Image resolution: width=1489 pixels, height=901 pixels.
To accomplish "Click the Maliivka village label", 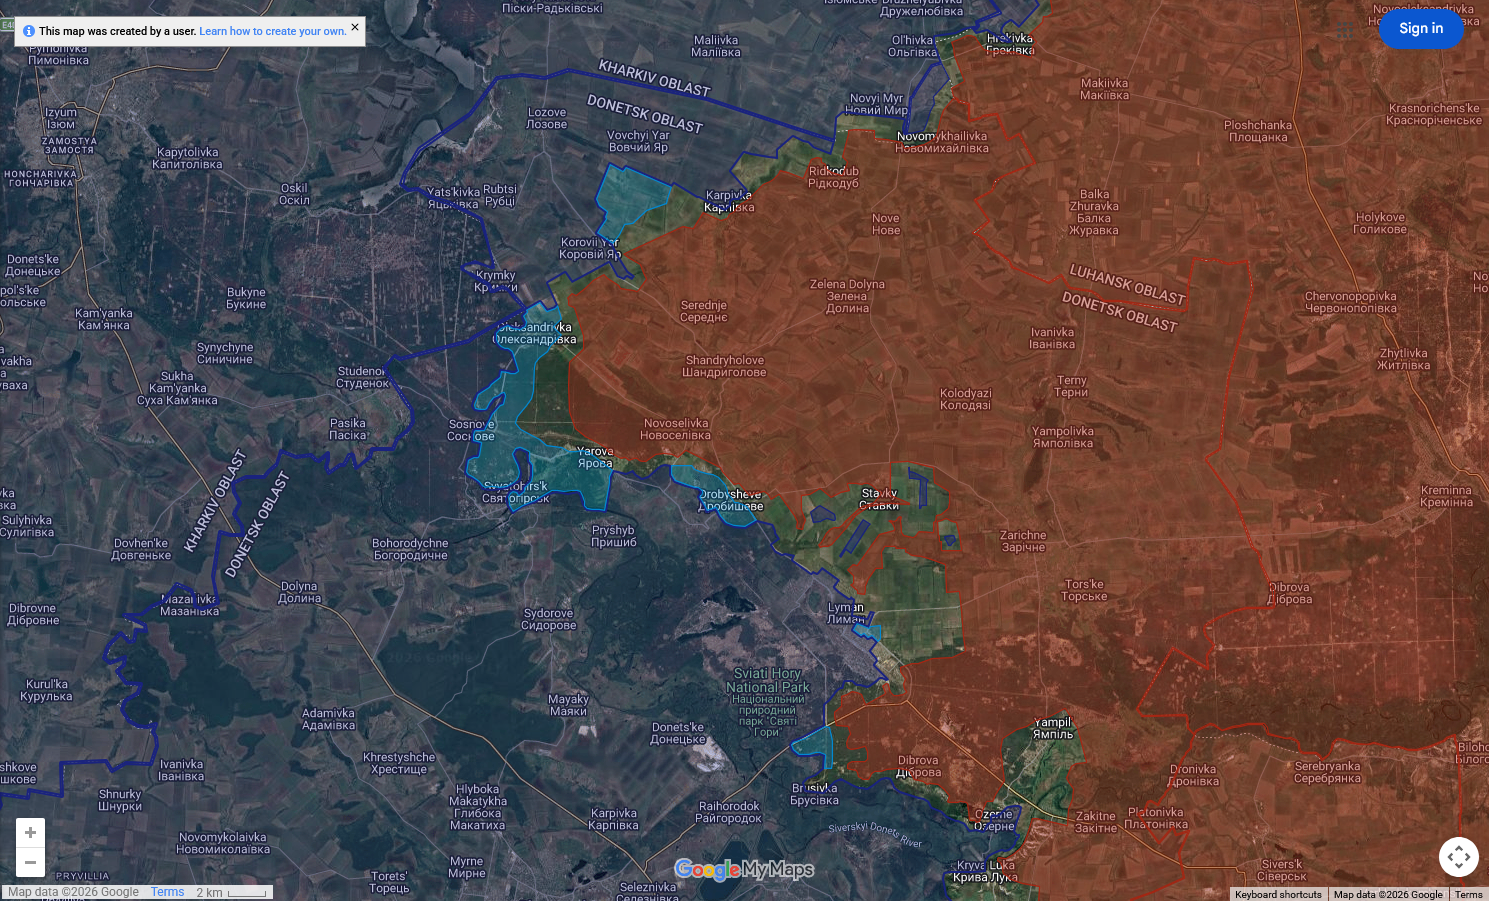I will tap(716, 46).
